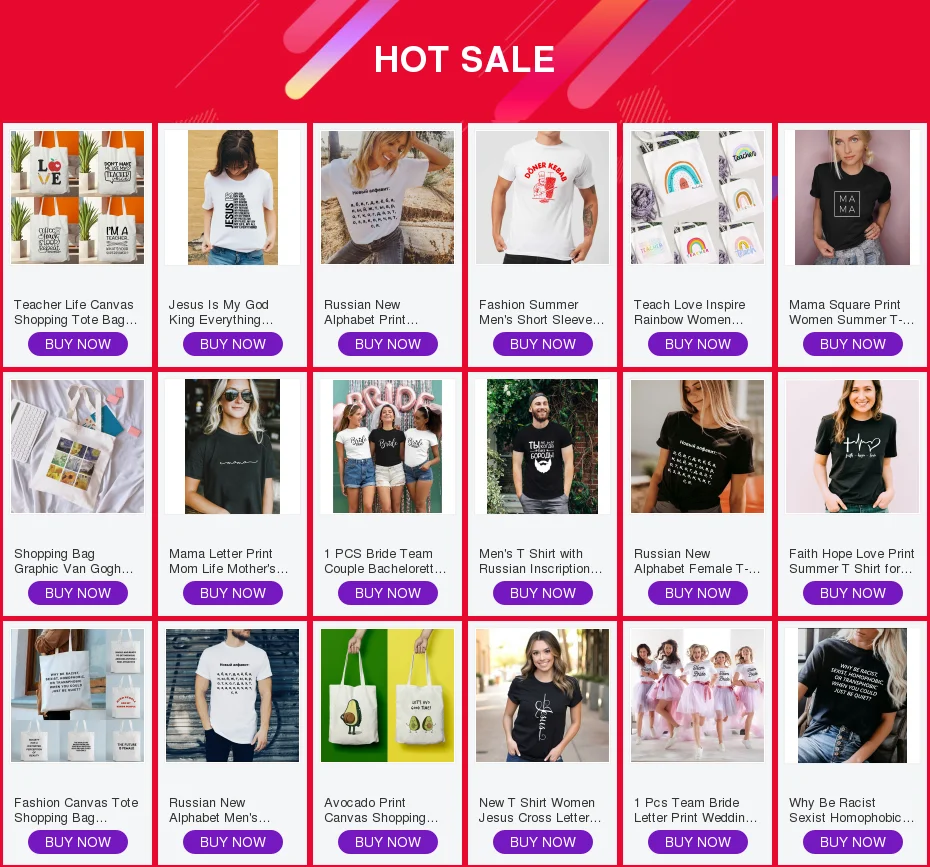The width and height of the screenshot is (930, 867).
Task: Buy now the Jesus Is My God shirt
Action: tap(232, 344)
